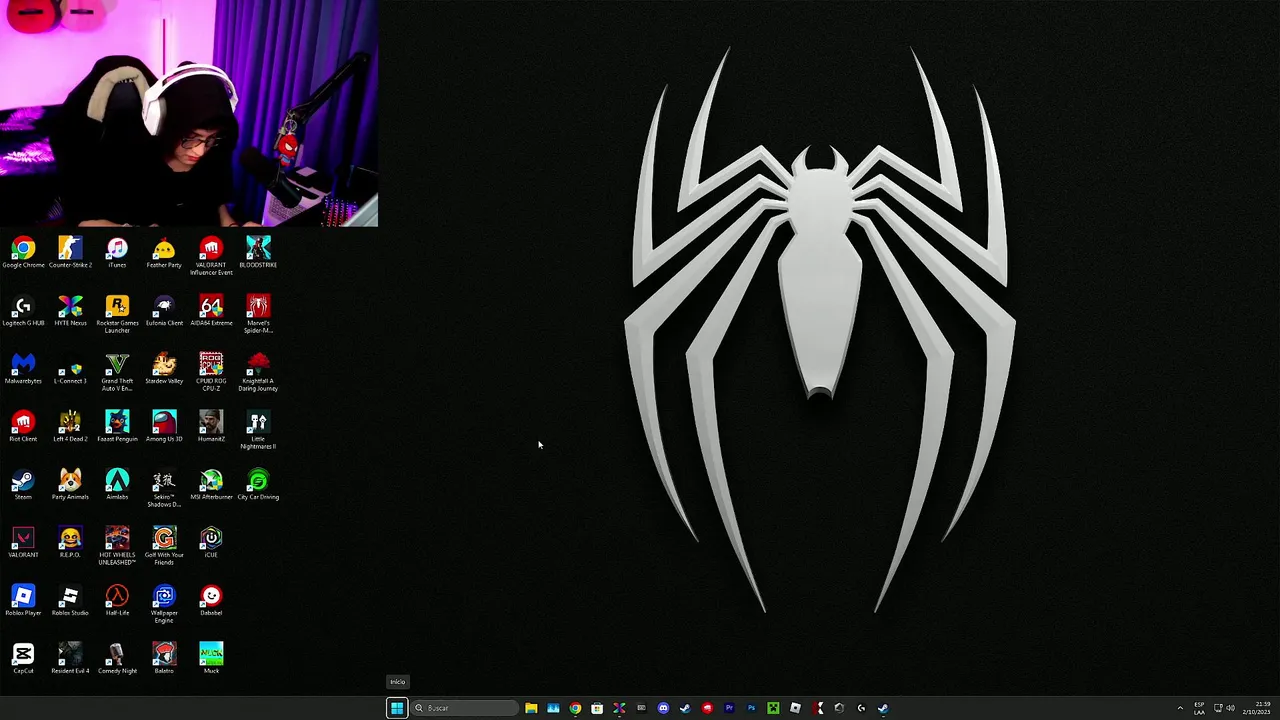
Task: Open the clock and date flyout
Action: coord(1257,708)
